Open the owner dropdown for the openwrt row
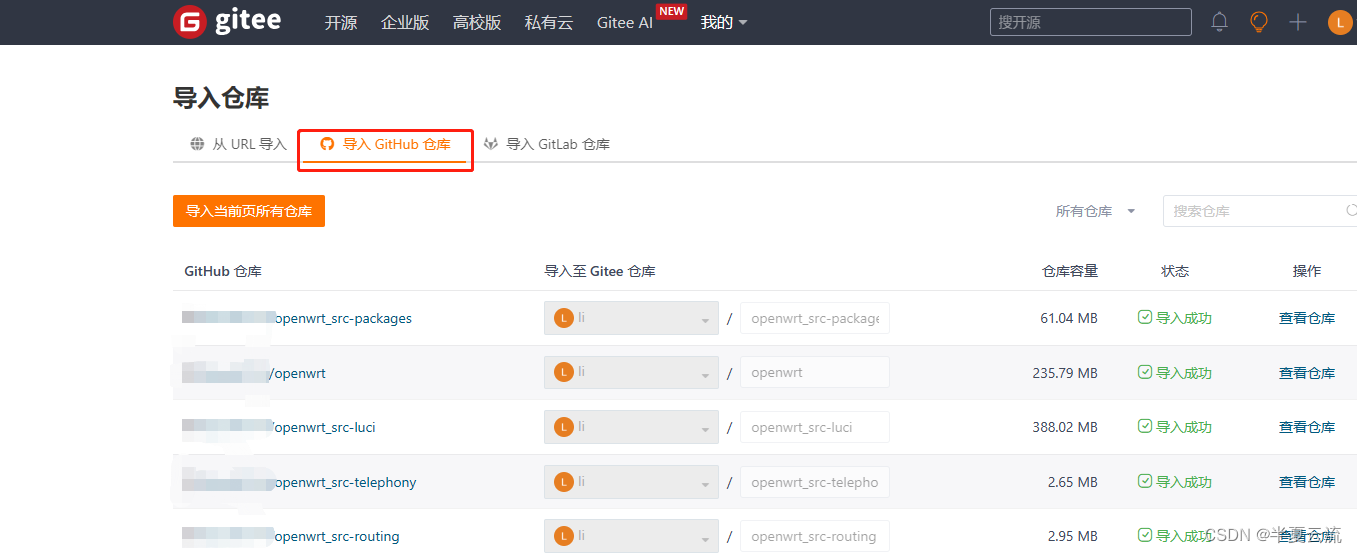 tap(631, 372)
